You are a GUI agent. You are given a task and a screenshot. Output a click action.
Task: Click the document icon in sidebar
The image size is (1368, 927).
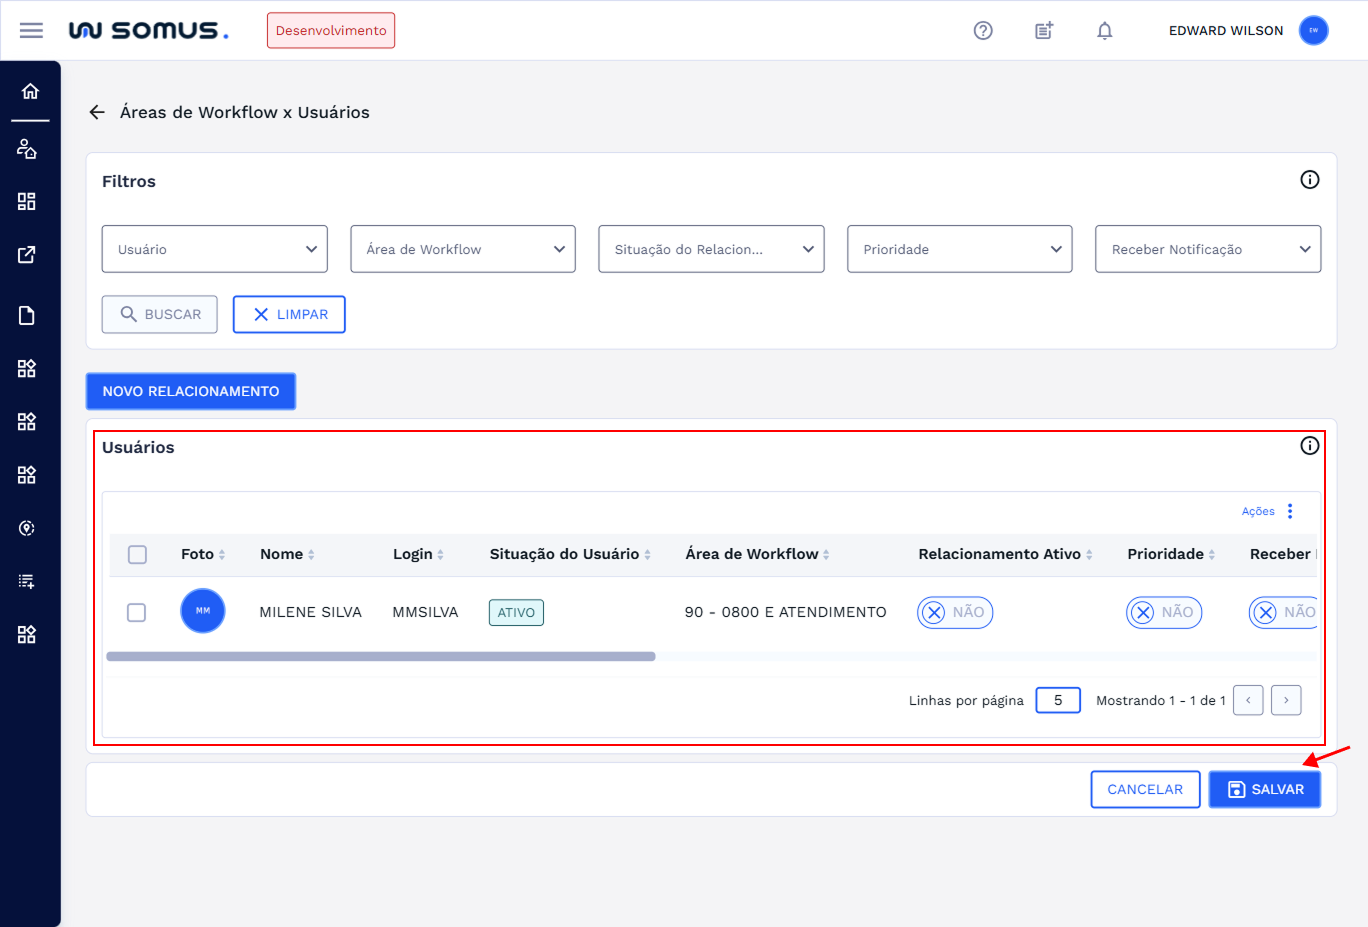pyautogui.click(x=27, y=316)
